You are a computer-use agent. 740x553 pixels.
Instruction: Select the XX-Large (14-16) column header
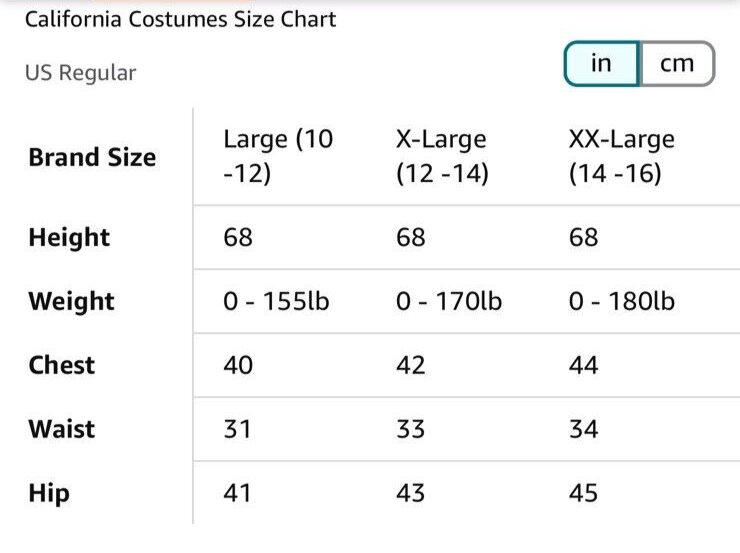pos(622,156)
